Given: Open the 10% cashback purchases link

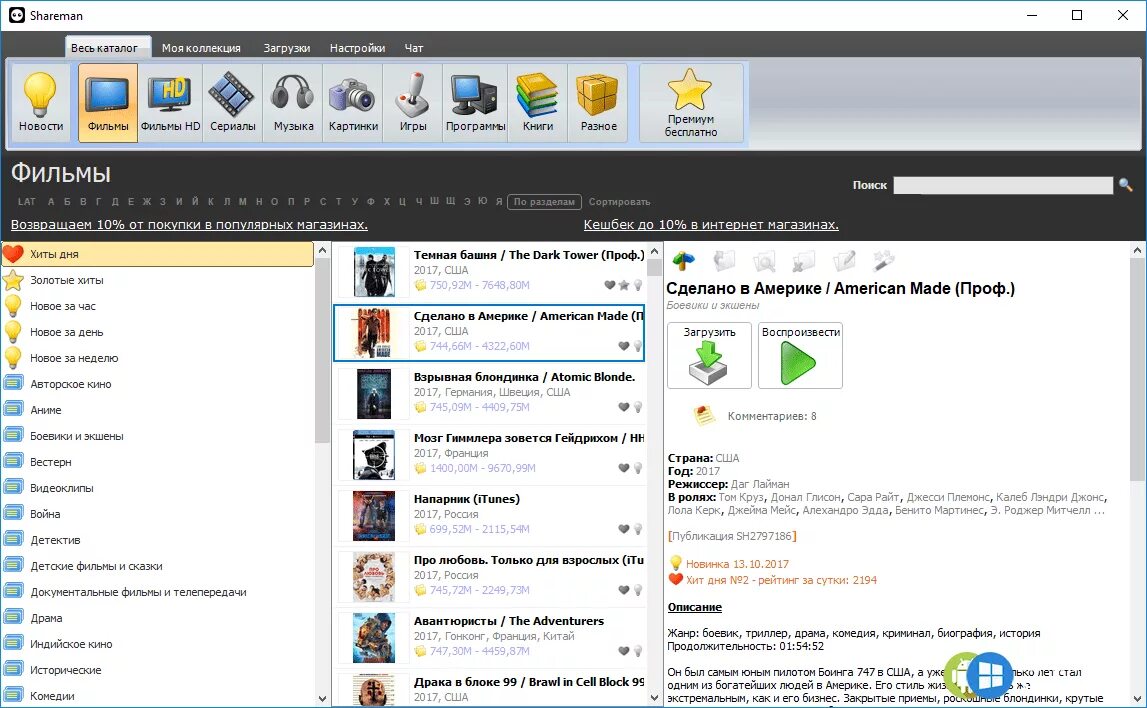Looking at the screenshot, I should click(189, 225).
